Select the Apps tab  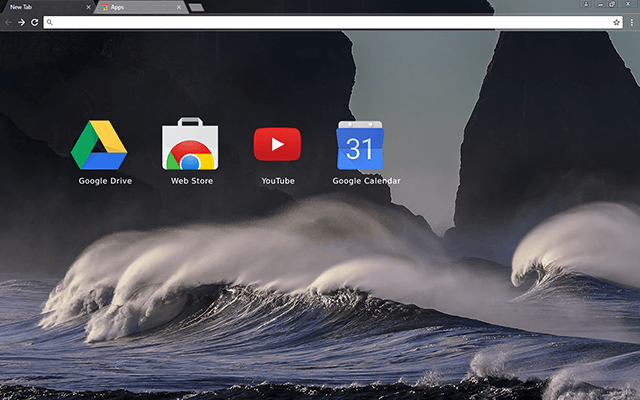pos(135,6)
